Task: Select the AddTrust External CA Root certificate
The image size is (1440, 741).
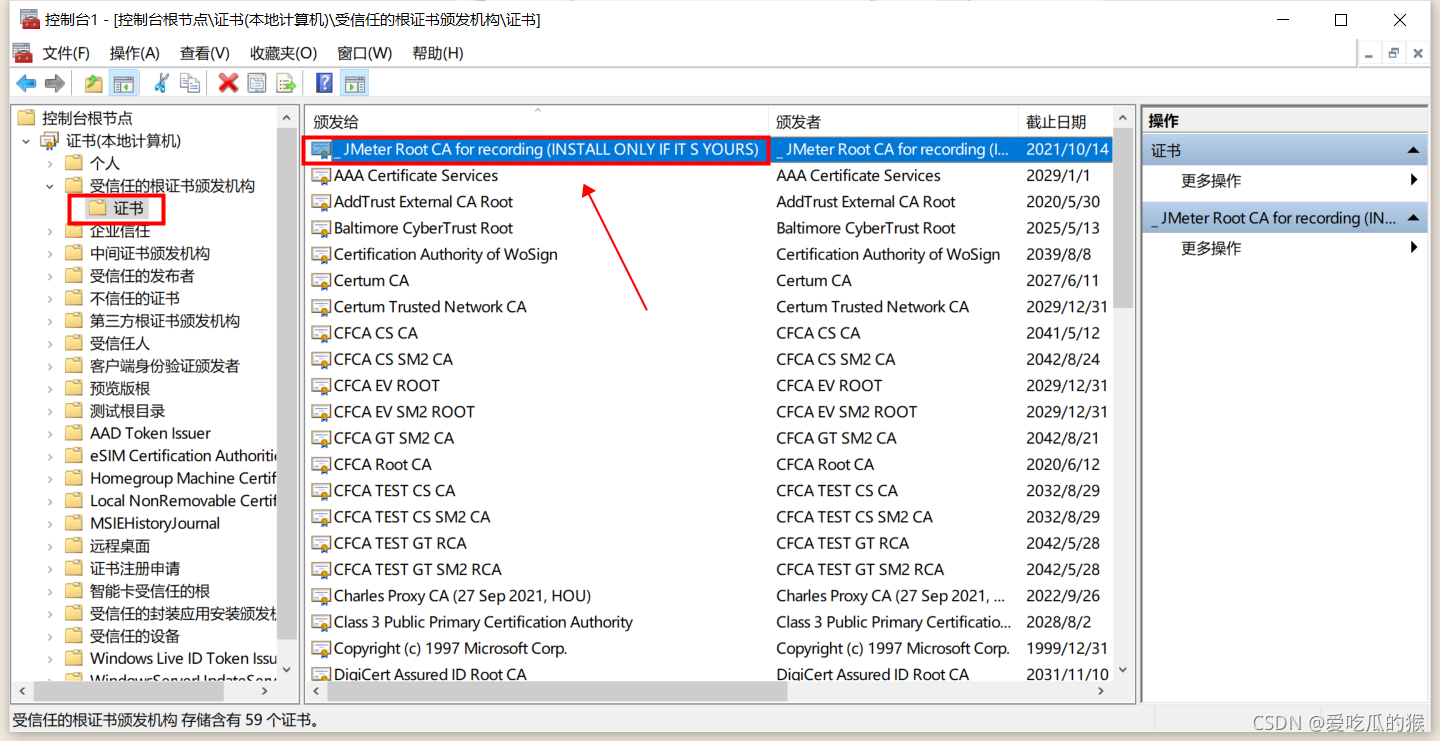Action: click(708, 202)
